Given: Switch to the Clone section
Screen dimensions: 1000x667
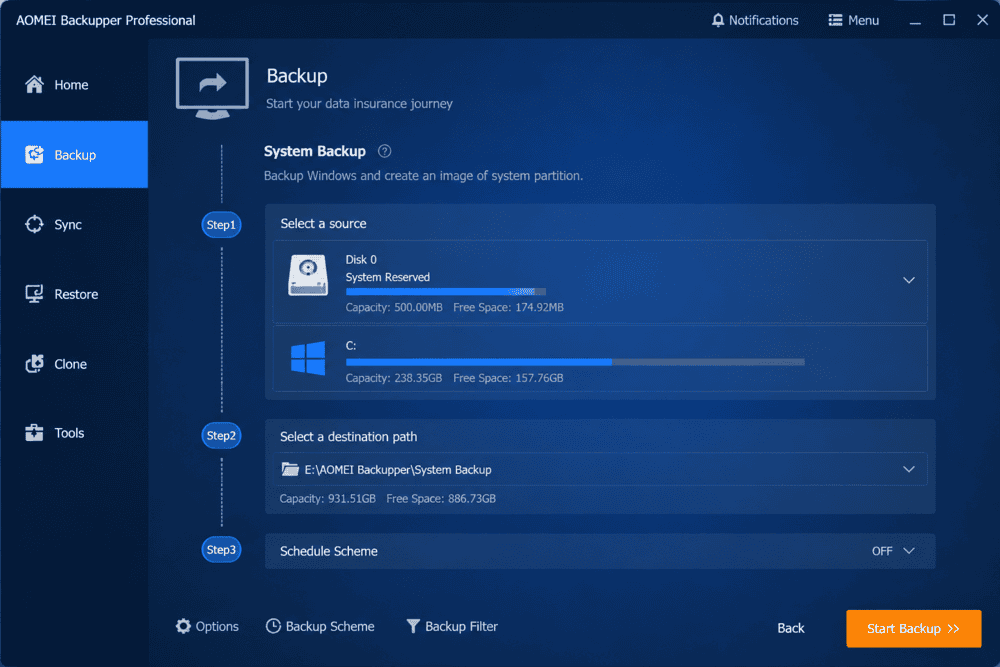Looking at the screenshot, I should (x=75, y=363).
